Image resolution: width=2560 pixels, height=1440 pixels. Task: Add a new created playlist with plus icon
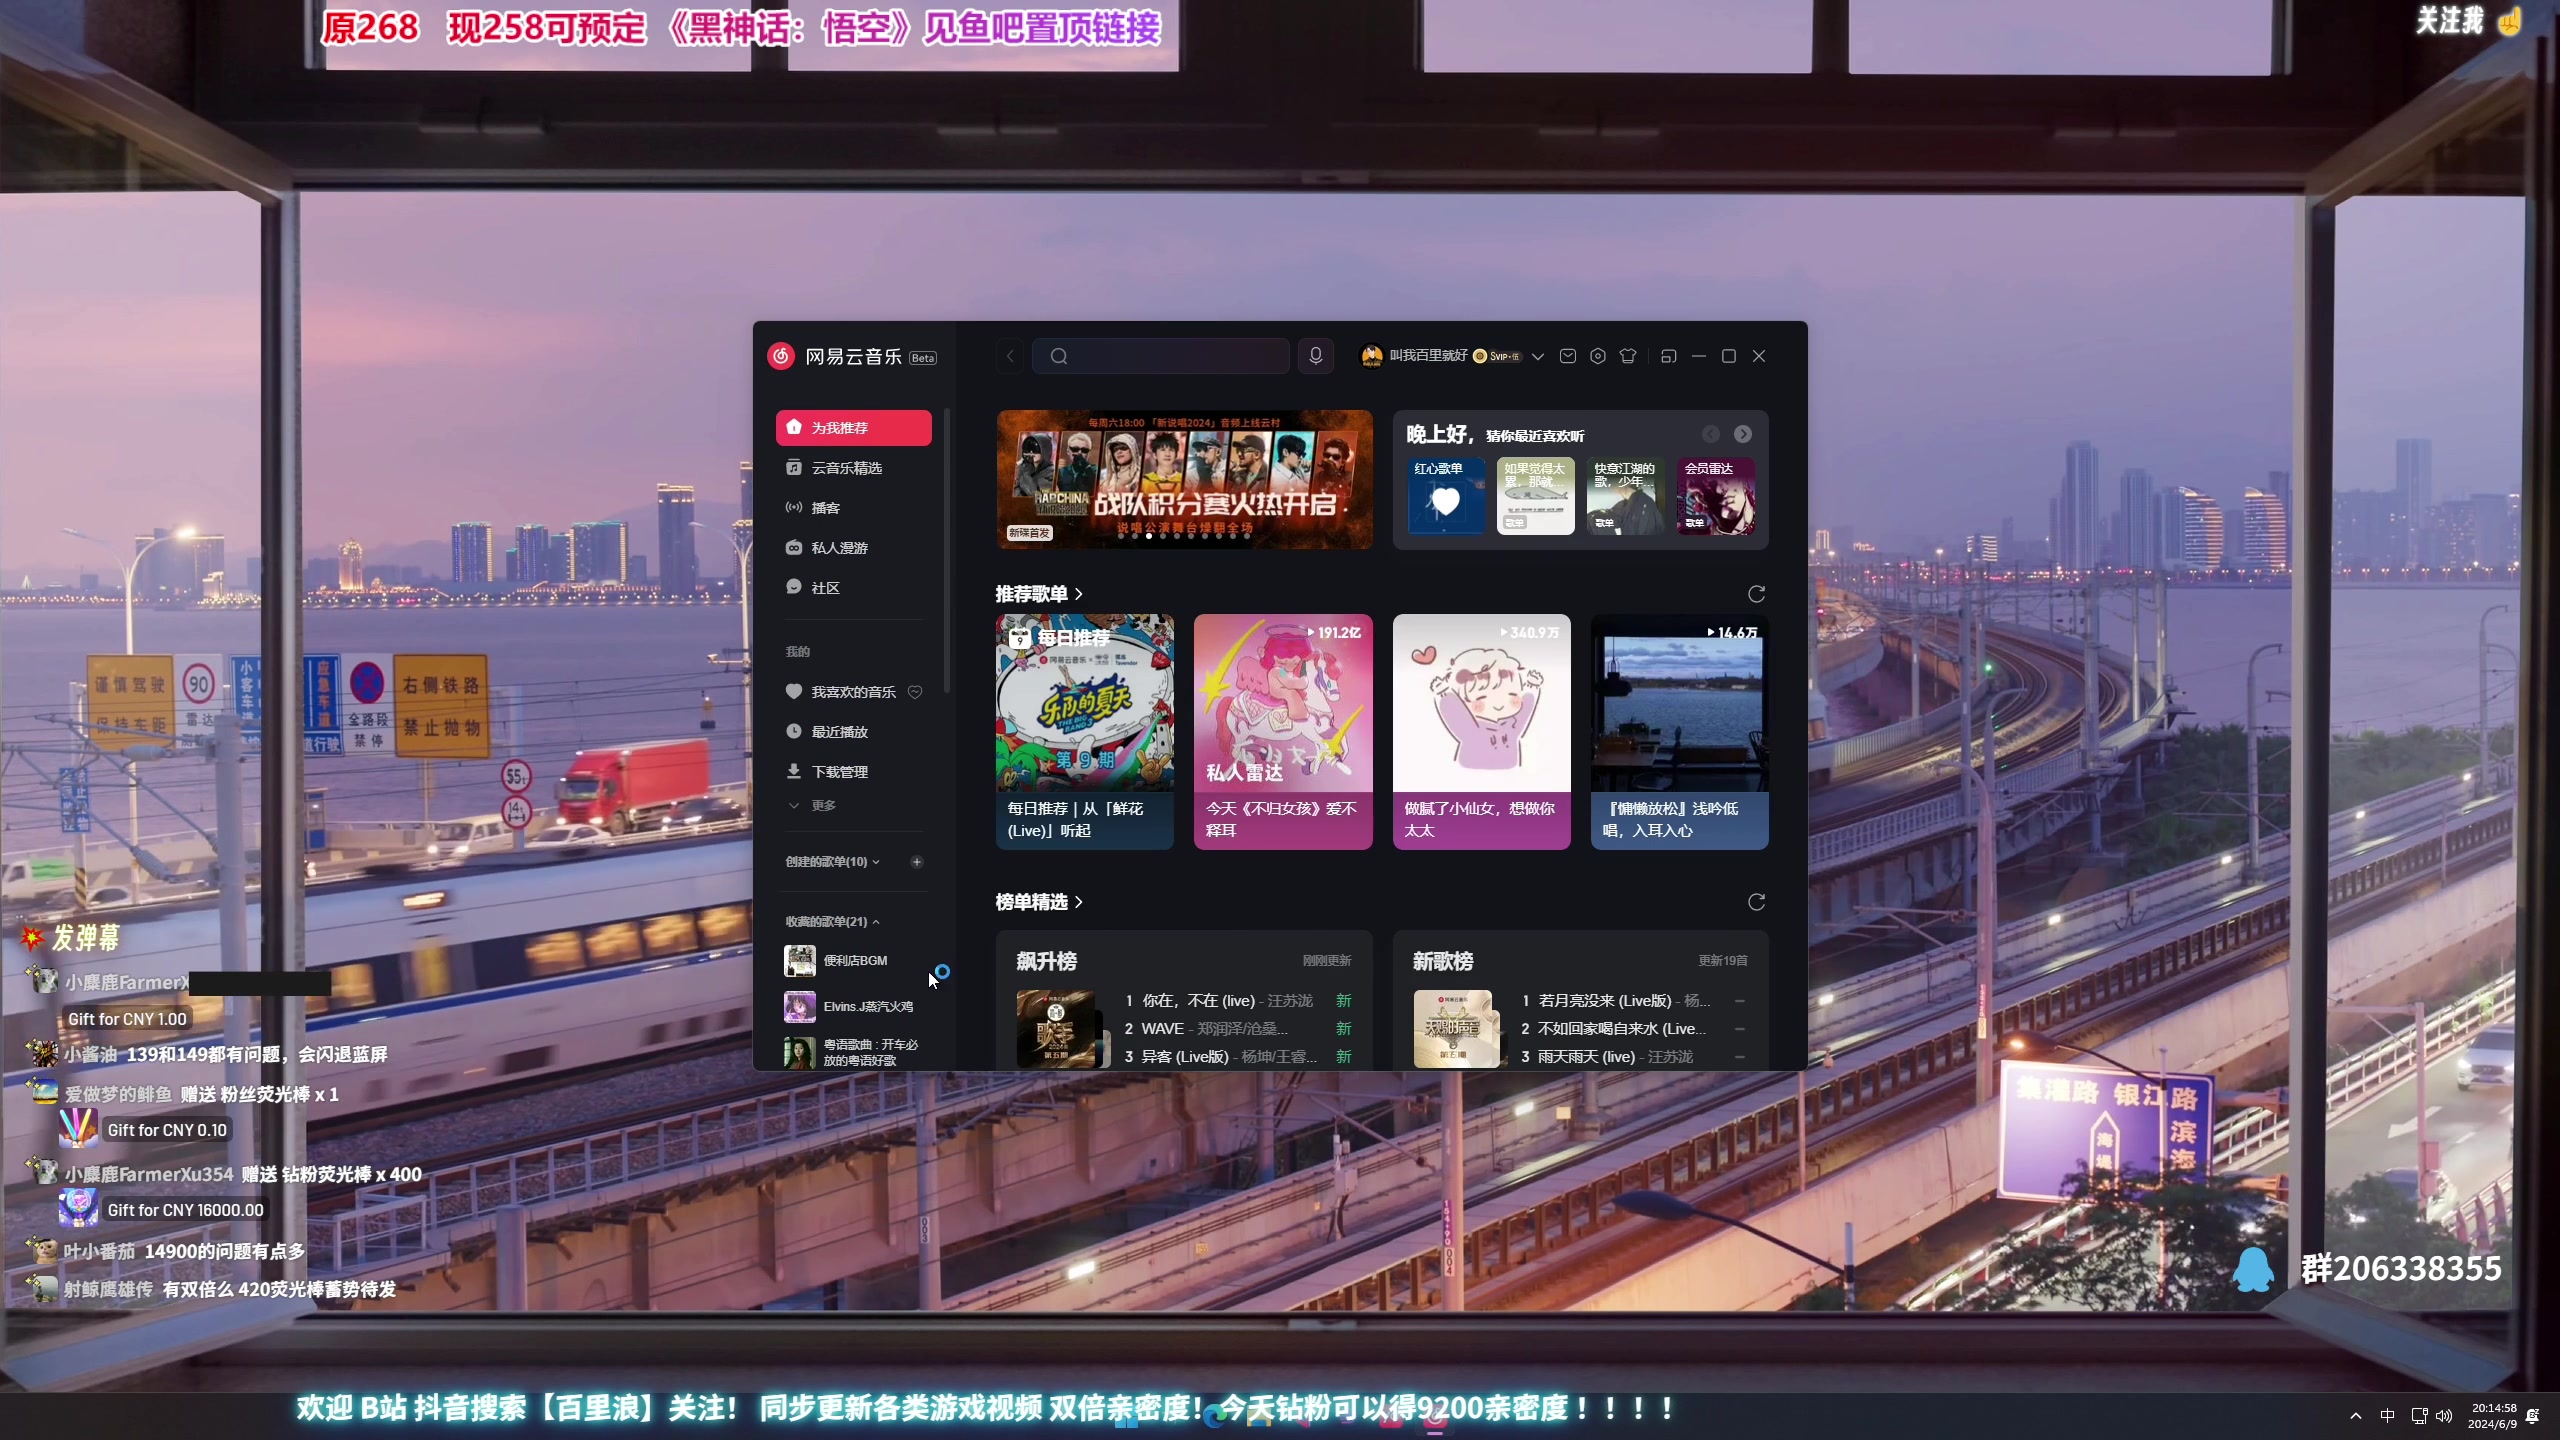(x=916, y=862)
